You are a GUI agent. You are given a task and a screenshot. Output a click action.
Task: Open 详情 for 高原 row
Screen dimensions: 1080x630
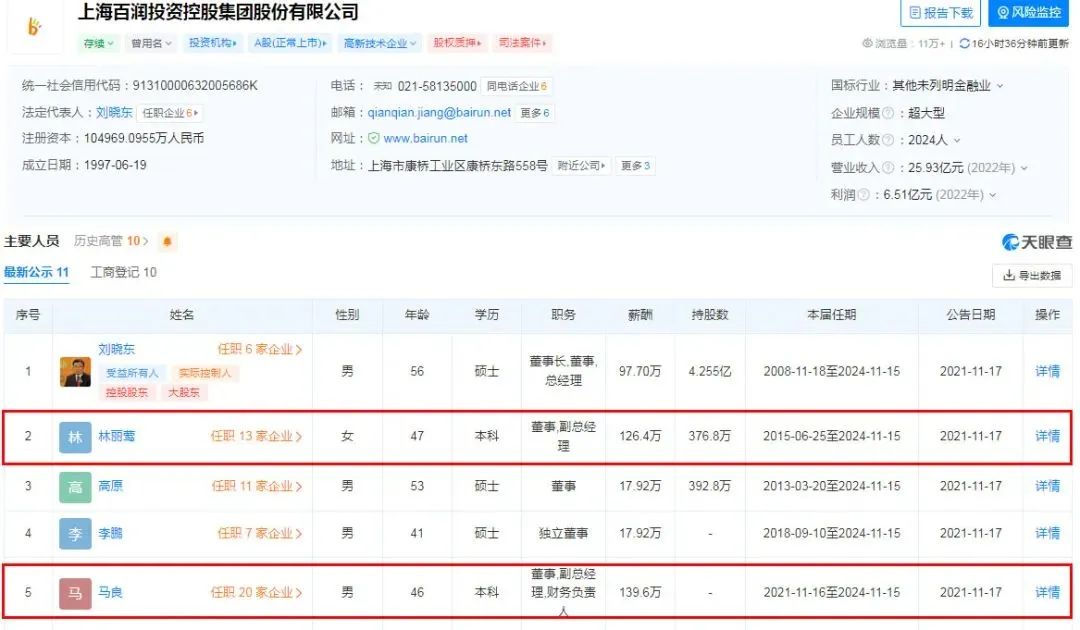[x=1047, y=486]
